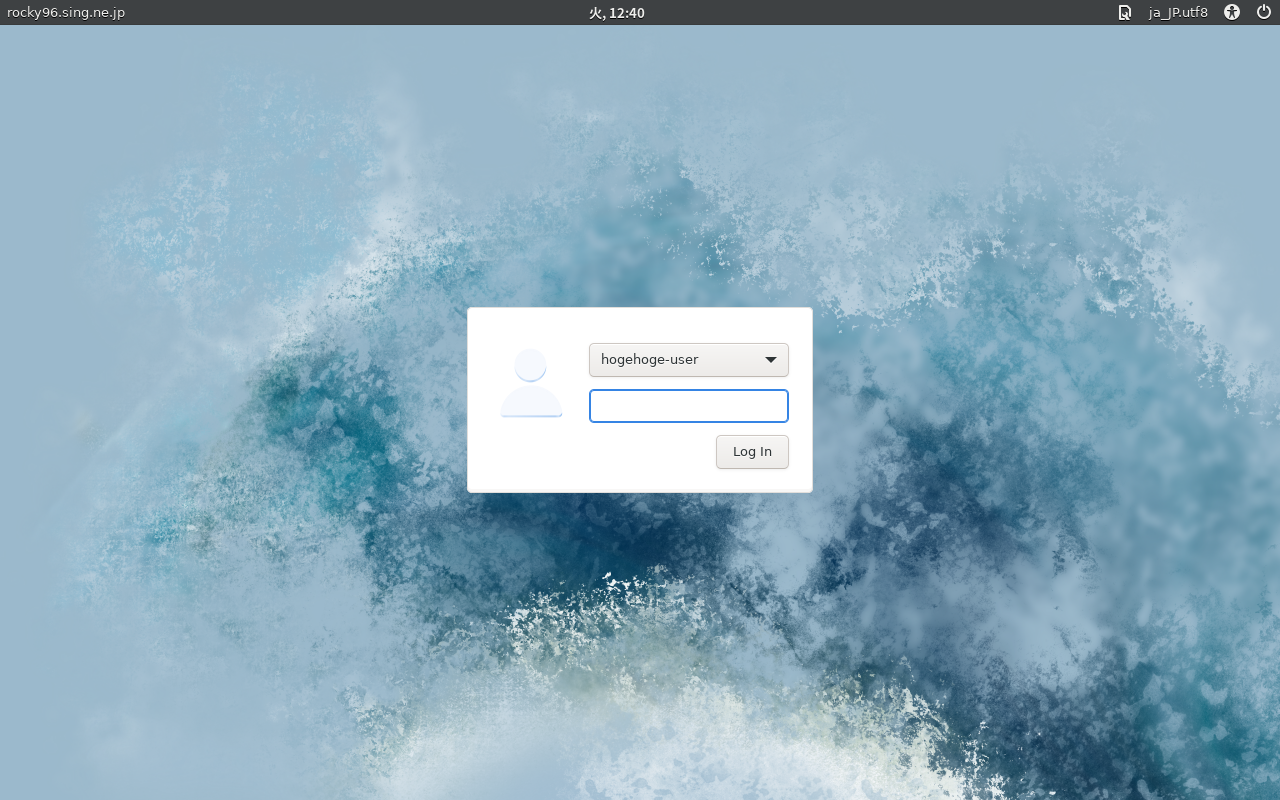The height and width of the screenshot is (800, 1280).
Task: Click the clock showing 火, 12:40
Action: pos(616,13)
